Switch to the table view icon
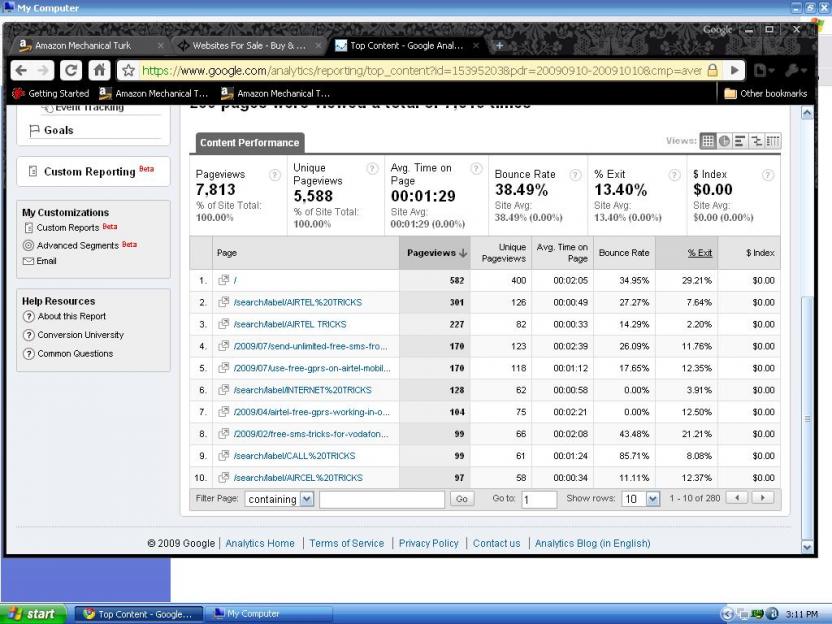This screenshot has height=624, width=832. click(x=708, y=142)
